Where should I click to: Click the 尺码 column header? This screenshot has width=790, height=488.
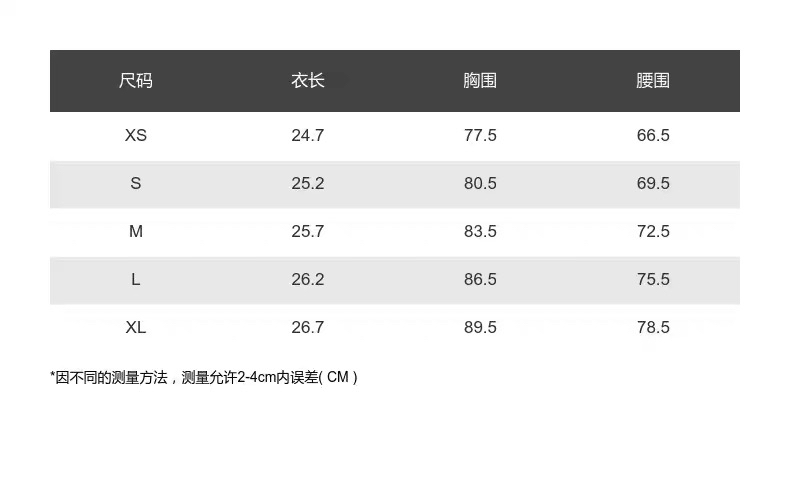click(x=136, y=81)
